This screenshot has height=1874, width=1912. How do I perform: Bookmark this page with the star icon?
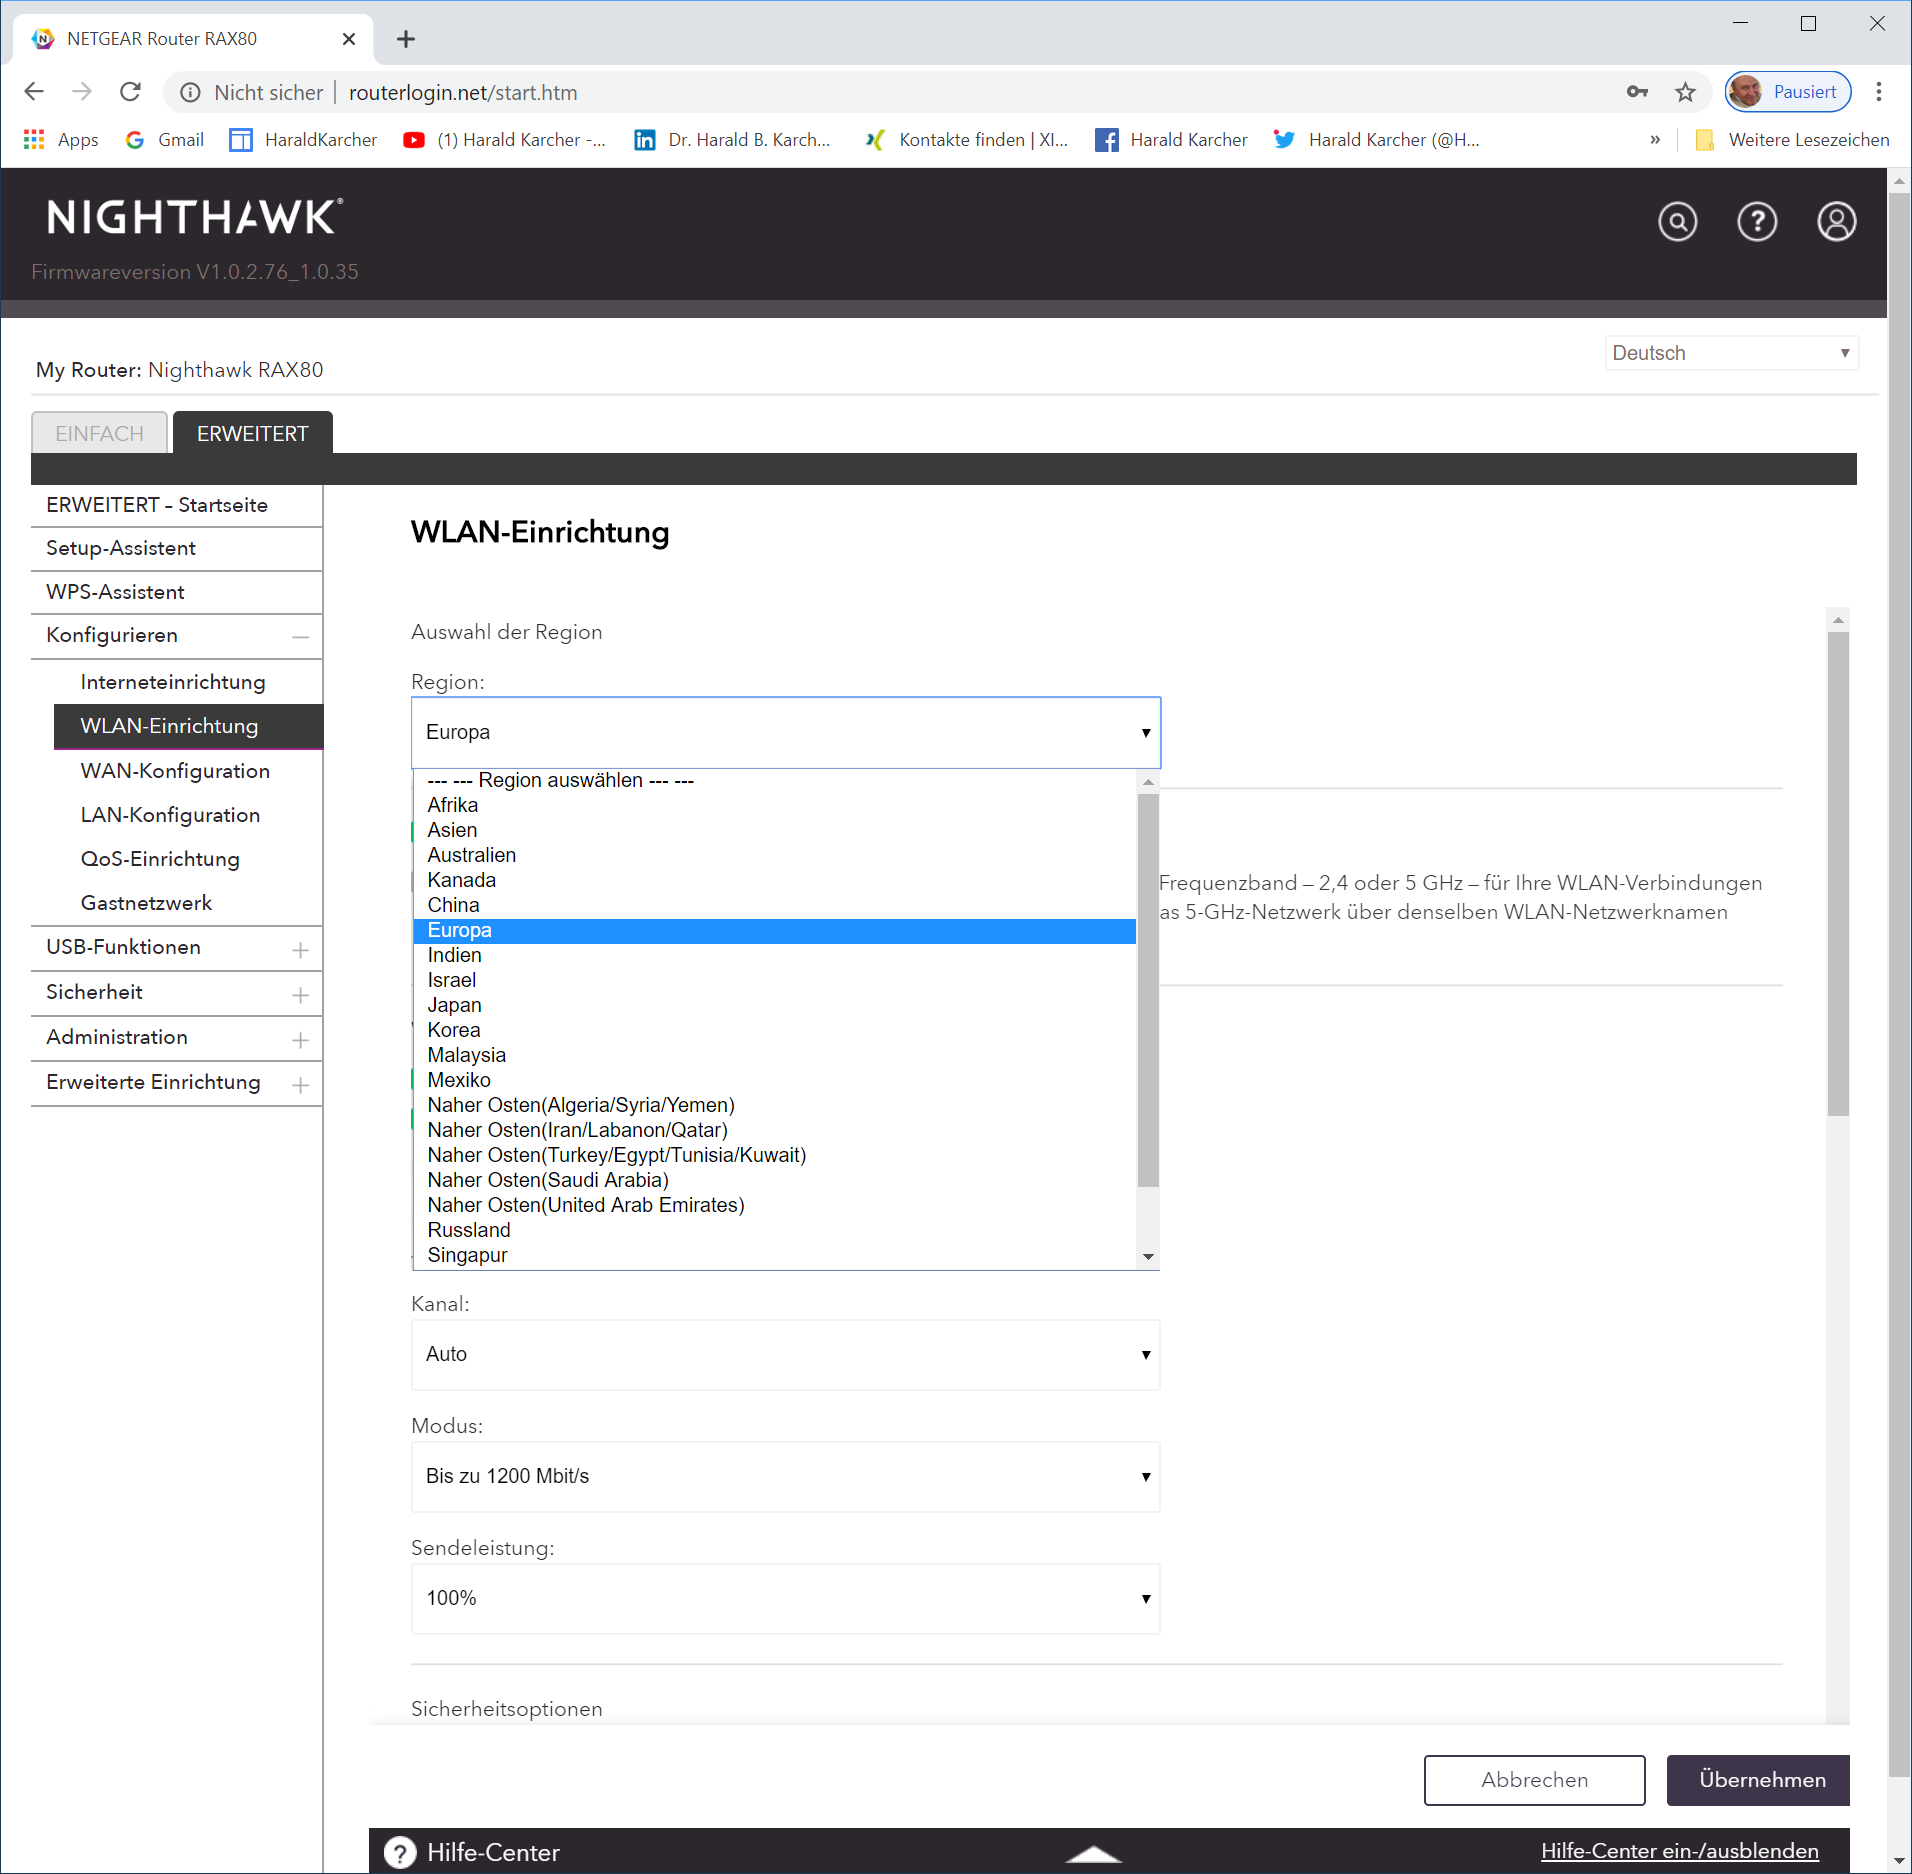[x=1685, y=92]
